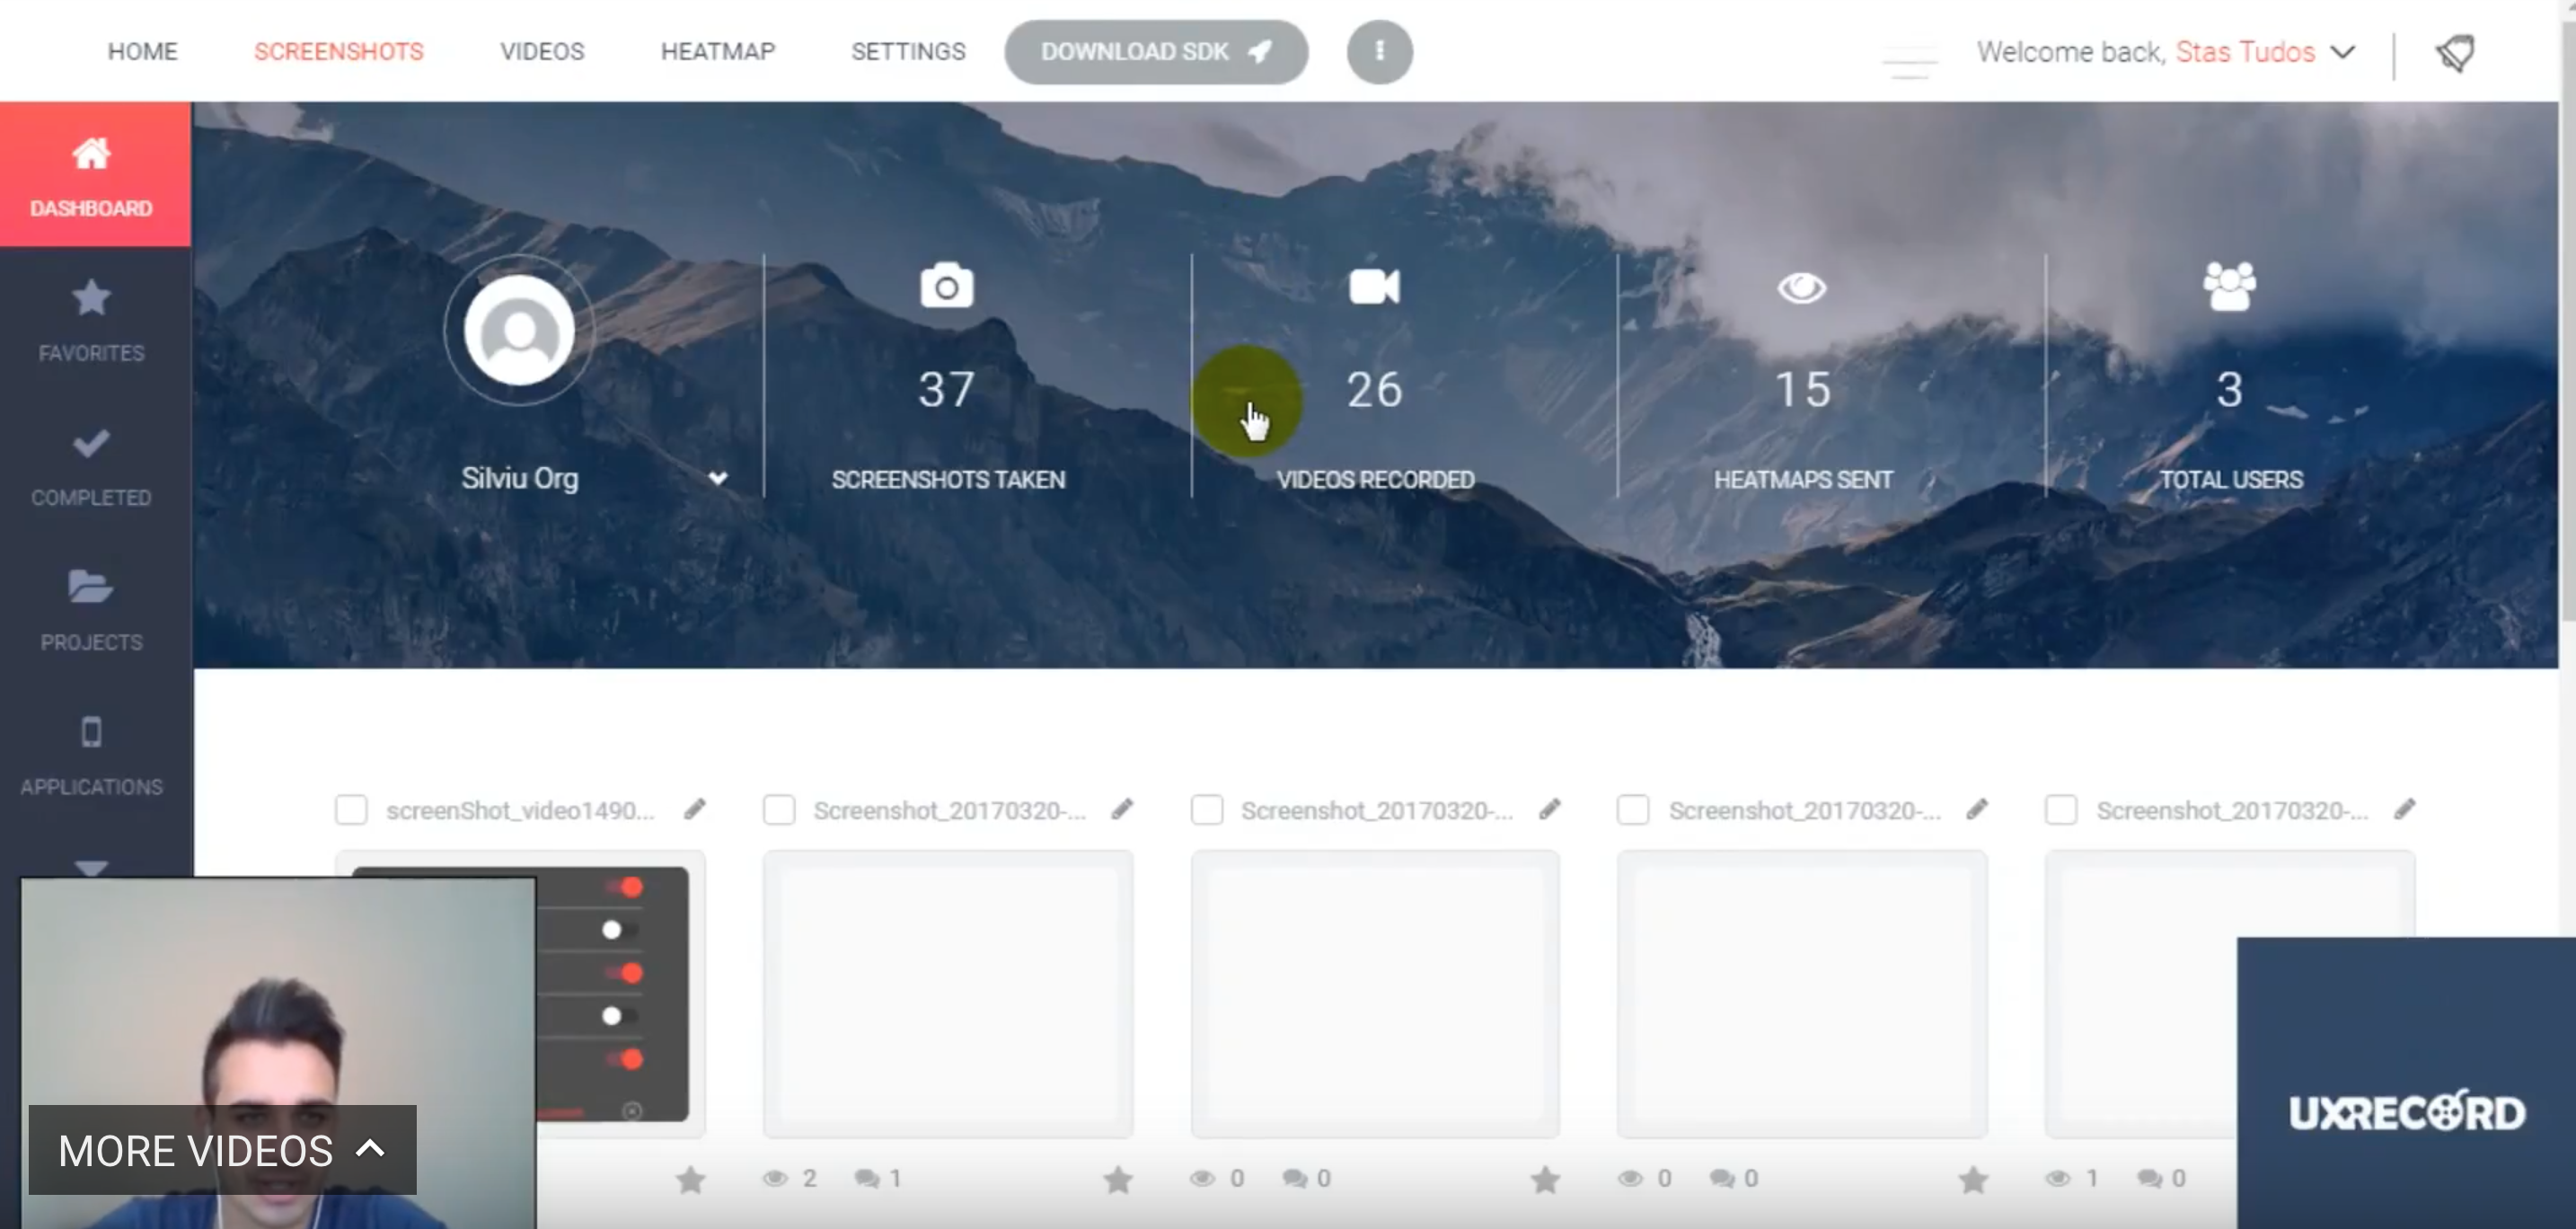
Task: Click the DOWNLOAD SDK button
Action: click(1155, 51)
